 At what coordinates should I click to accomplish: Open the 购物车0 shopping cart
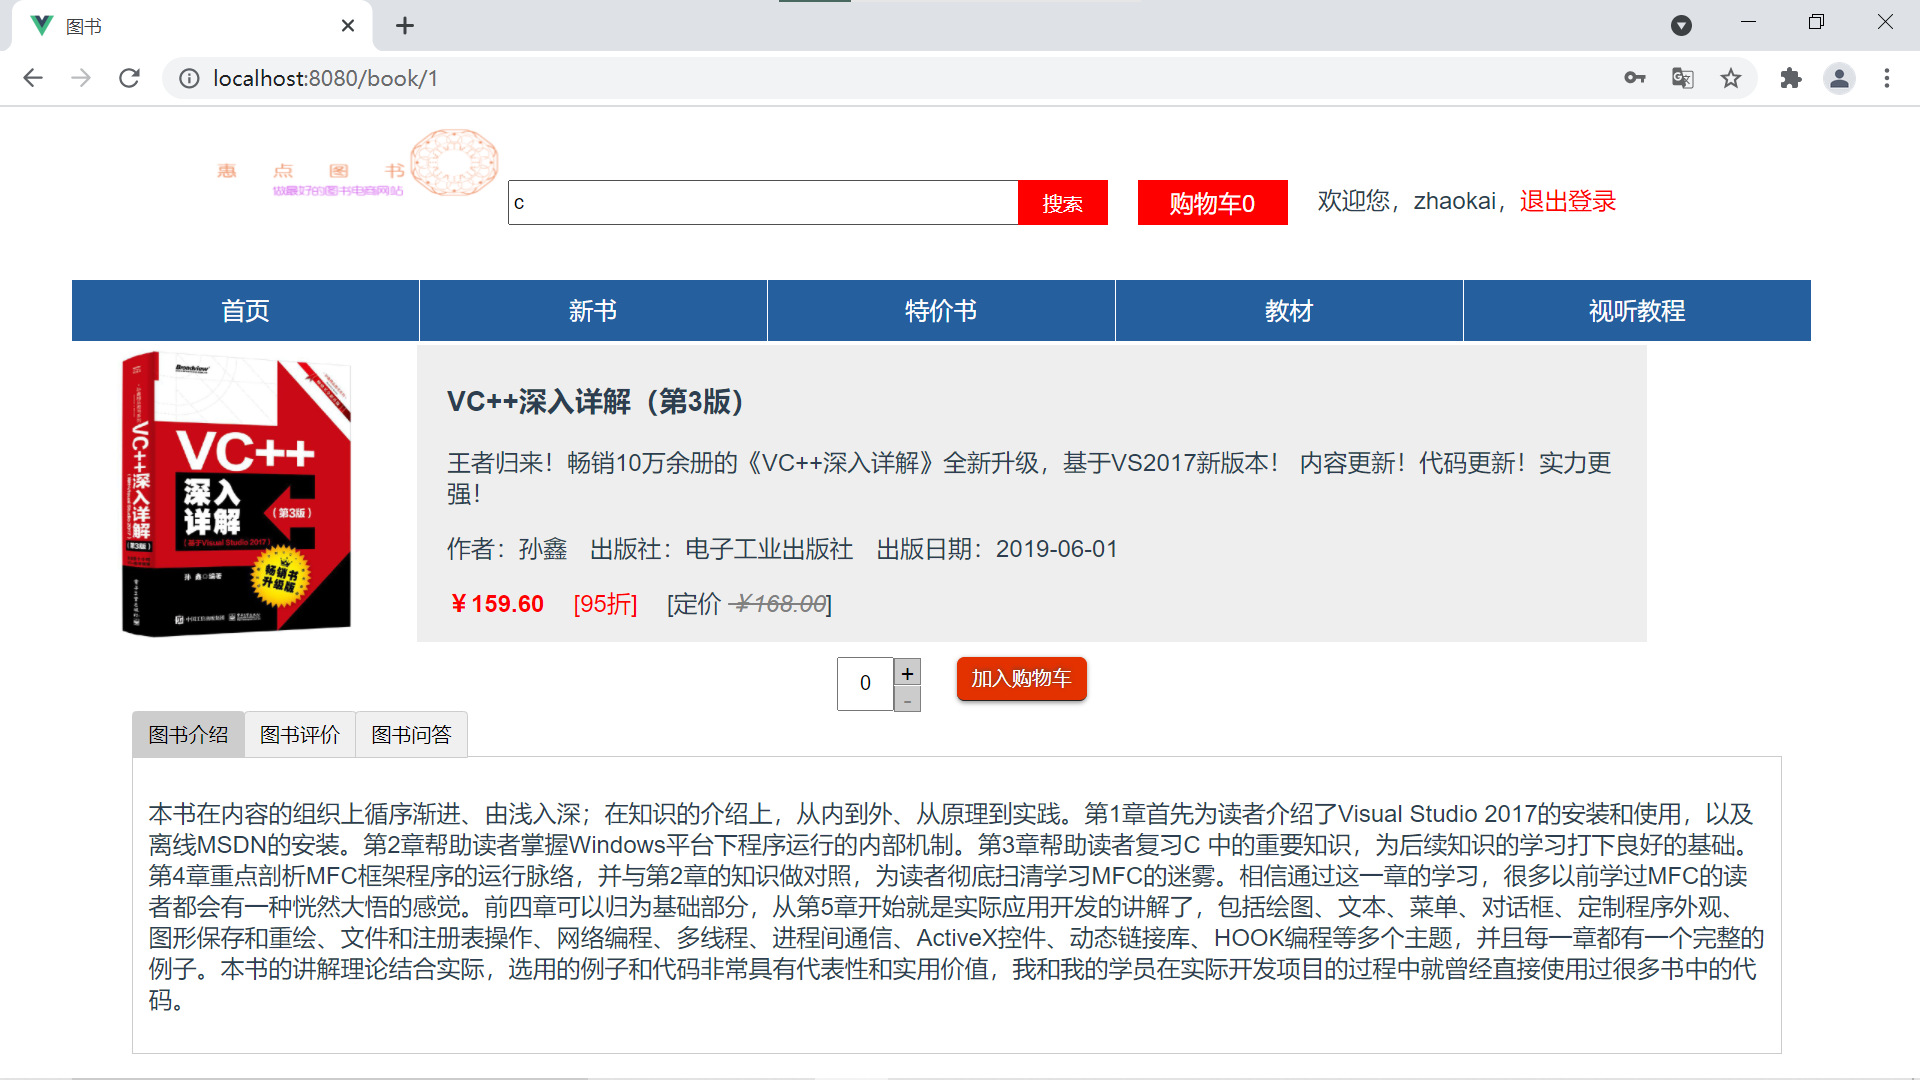[1211, 202]
